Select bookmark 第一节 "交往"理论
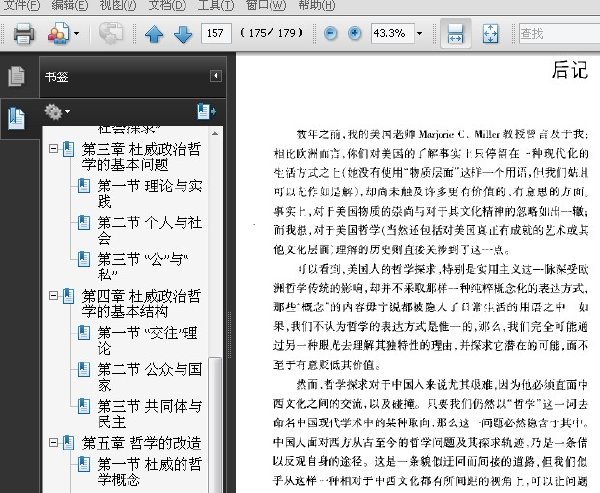This screenshot has height=493, width=600. [x=147, y=340]
